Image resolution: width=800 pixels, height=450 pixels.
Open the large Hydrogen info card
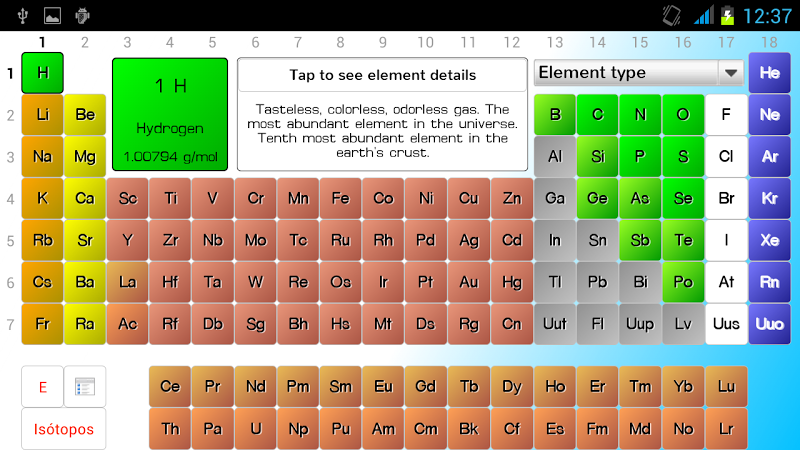(170, 113)
